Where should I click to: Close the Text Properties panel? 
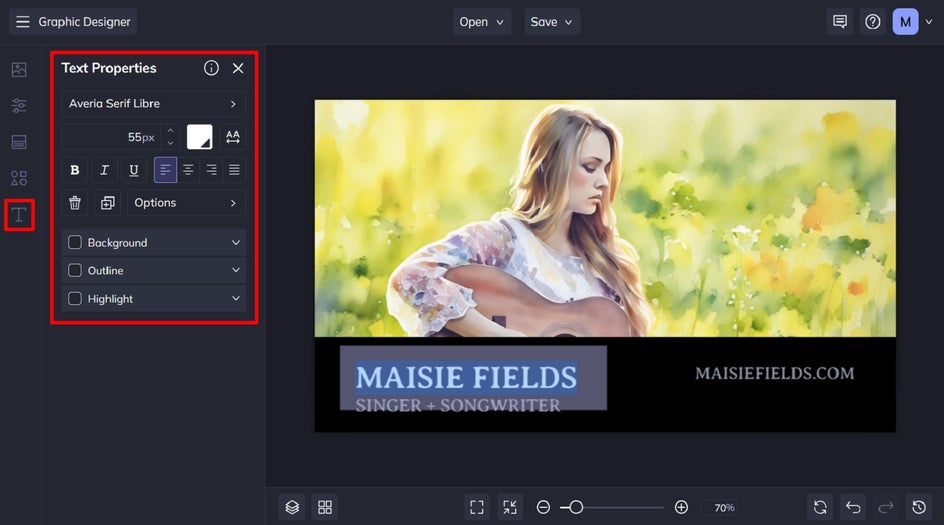pos(238,68)
